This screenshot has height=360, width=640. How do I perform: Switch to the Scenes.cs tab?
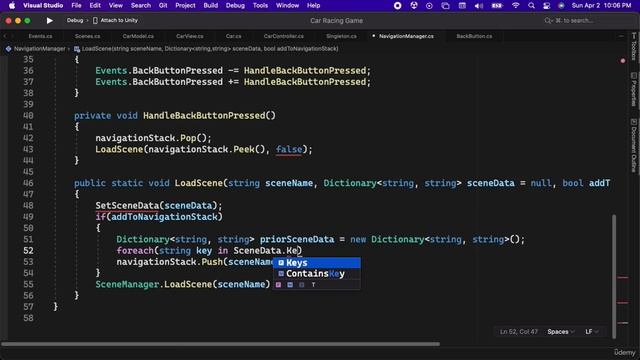coord(87,36)
